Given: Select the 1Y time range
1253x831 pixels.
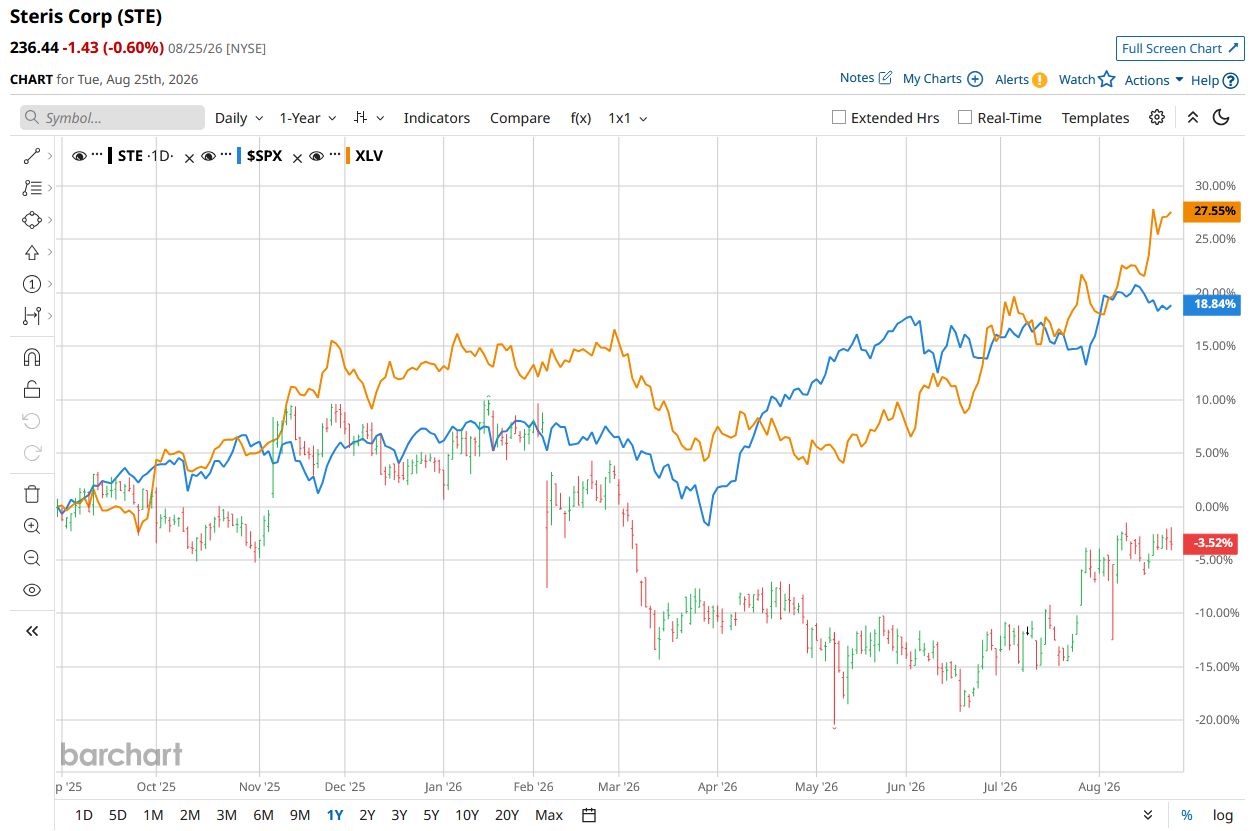Looking at the screenshot, I should (335, 815).
